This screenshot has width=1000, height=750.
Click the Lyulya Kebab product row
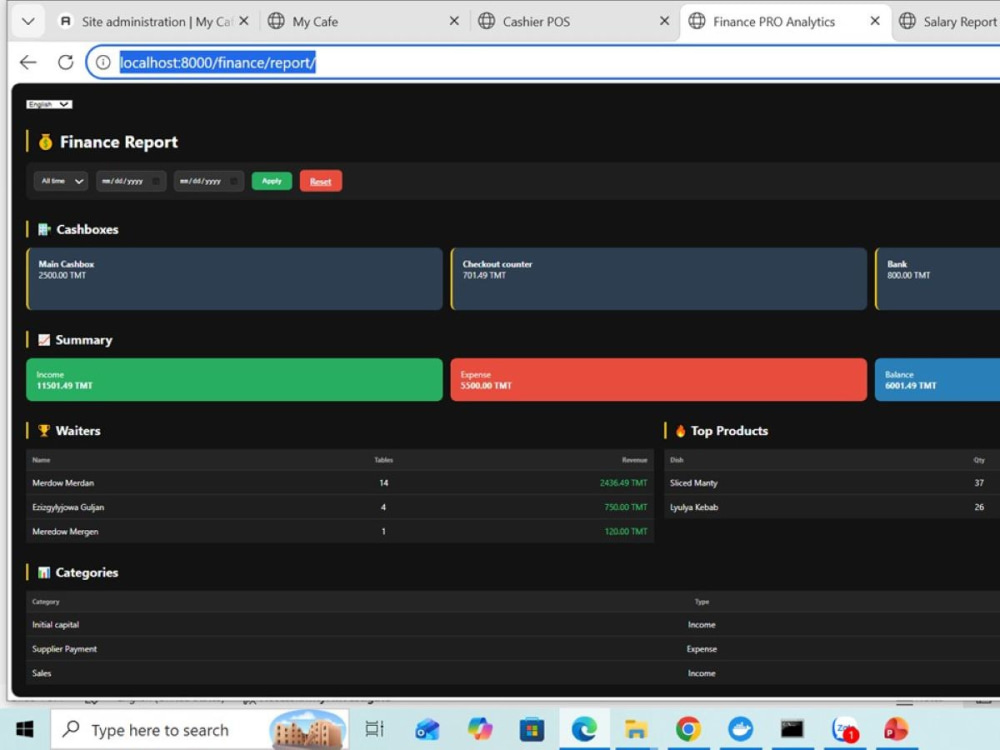pos(832,507)
